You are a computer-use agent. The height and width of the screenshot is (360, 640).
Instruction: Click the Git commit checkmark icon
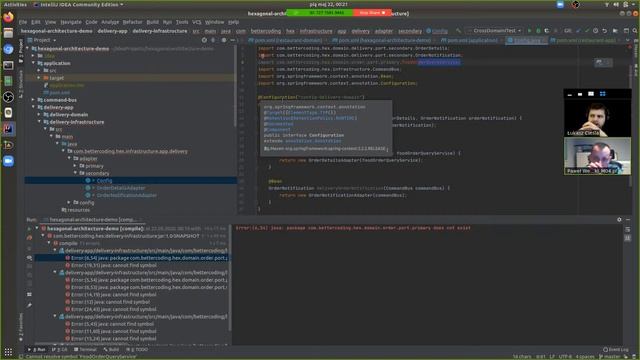point(587,31)
